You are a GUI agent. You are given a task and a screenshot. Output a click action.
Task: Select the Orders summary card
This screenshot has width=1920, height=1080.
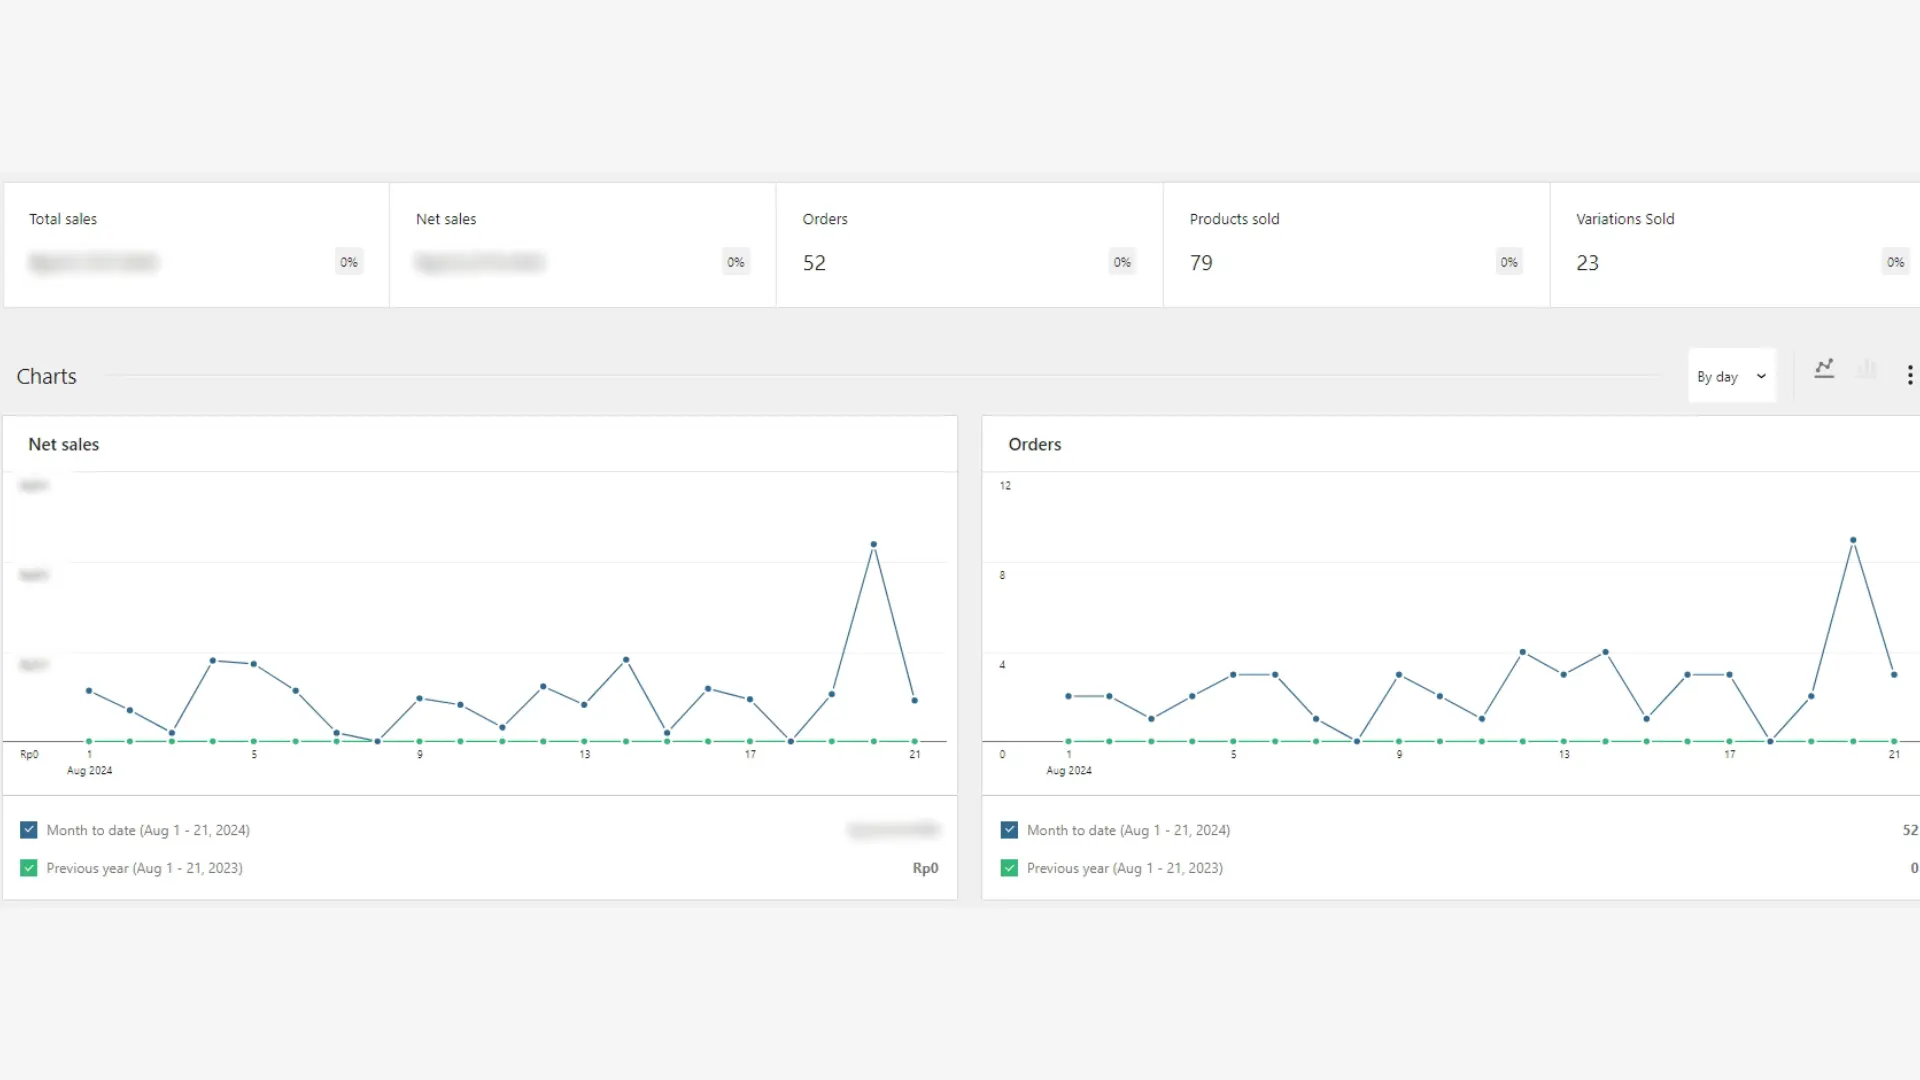[x=968, y=244]
